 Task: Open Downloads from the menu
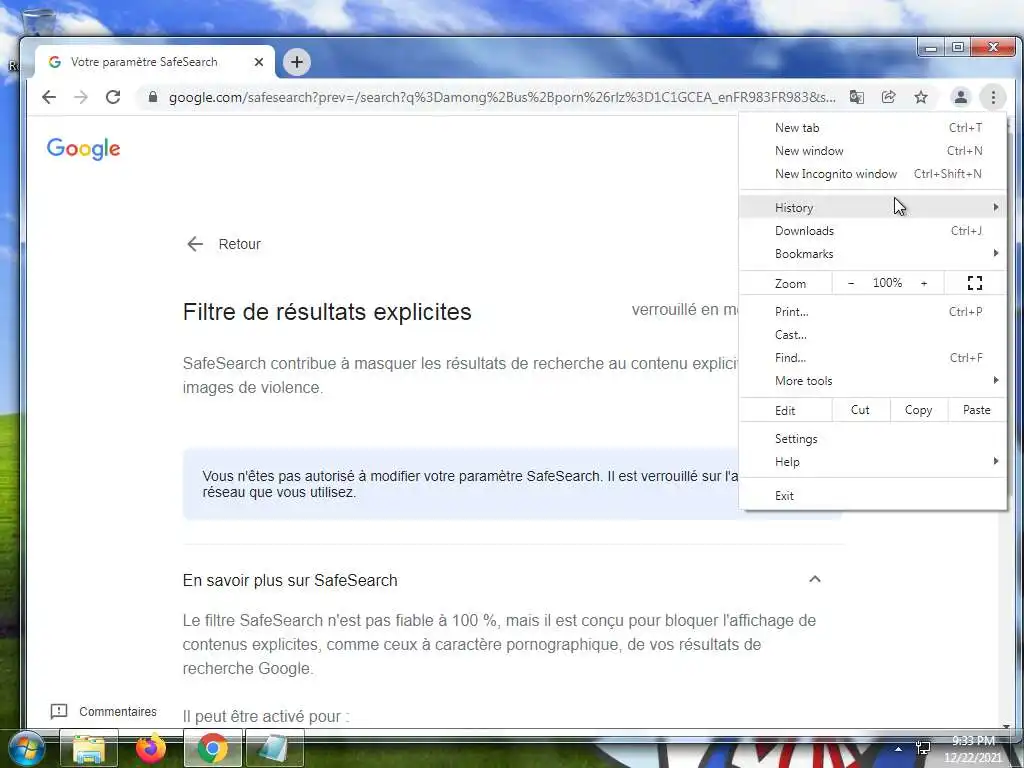click(872, 231)
